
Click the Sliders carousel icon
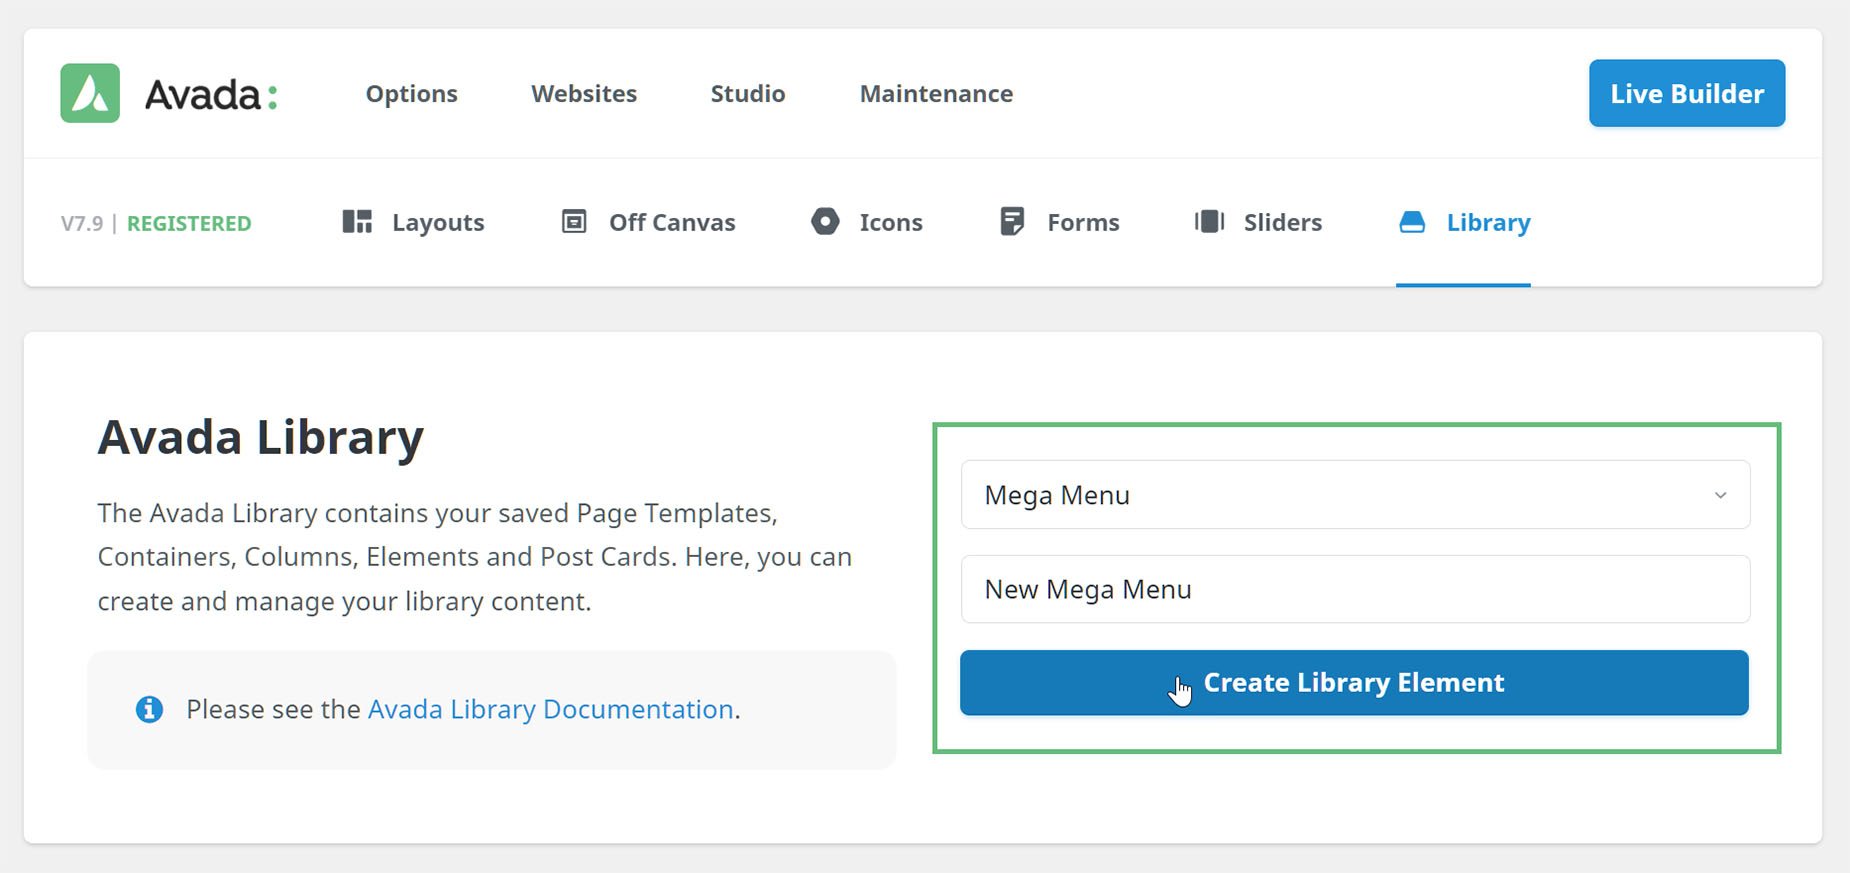click(1209, 221)
